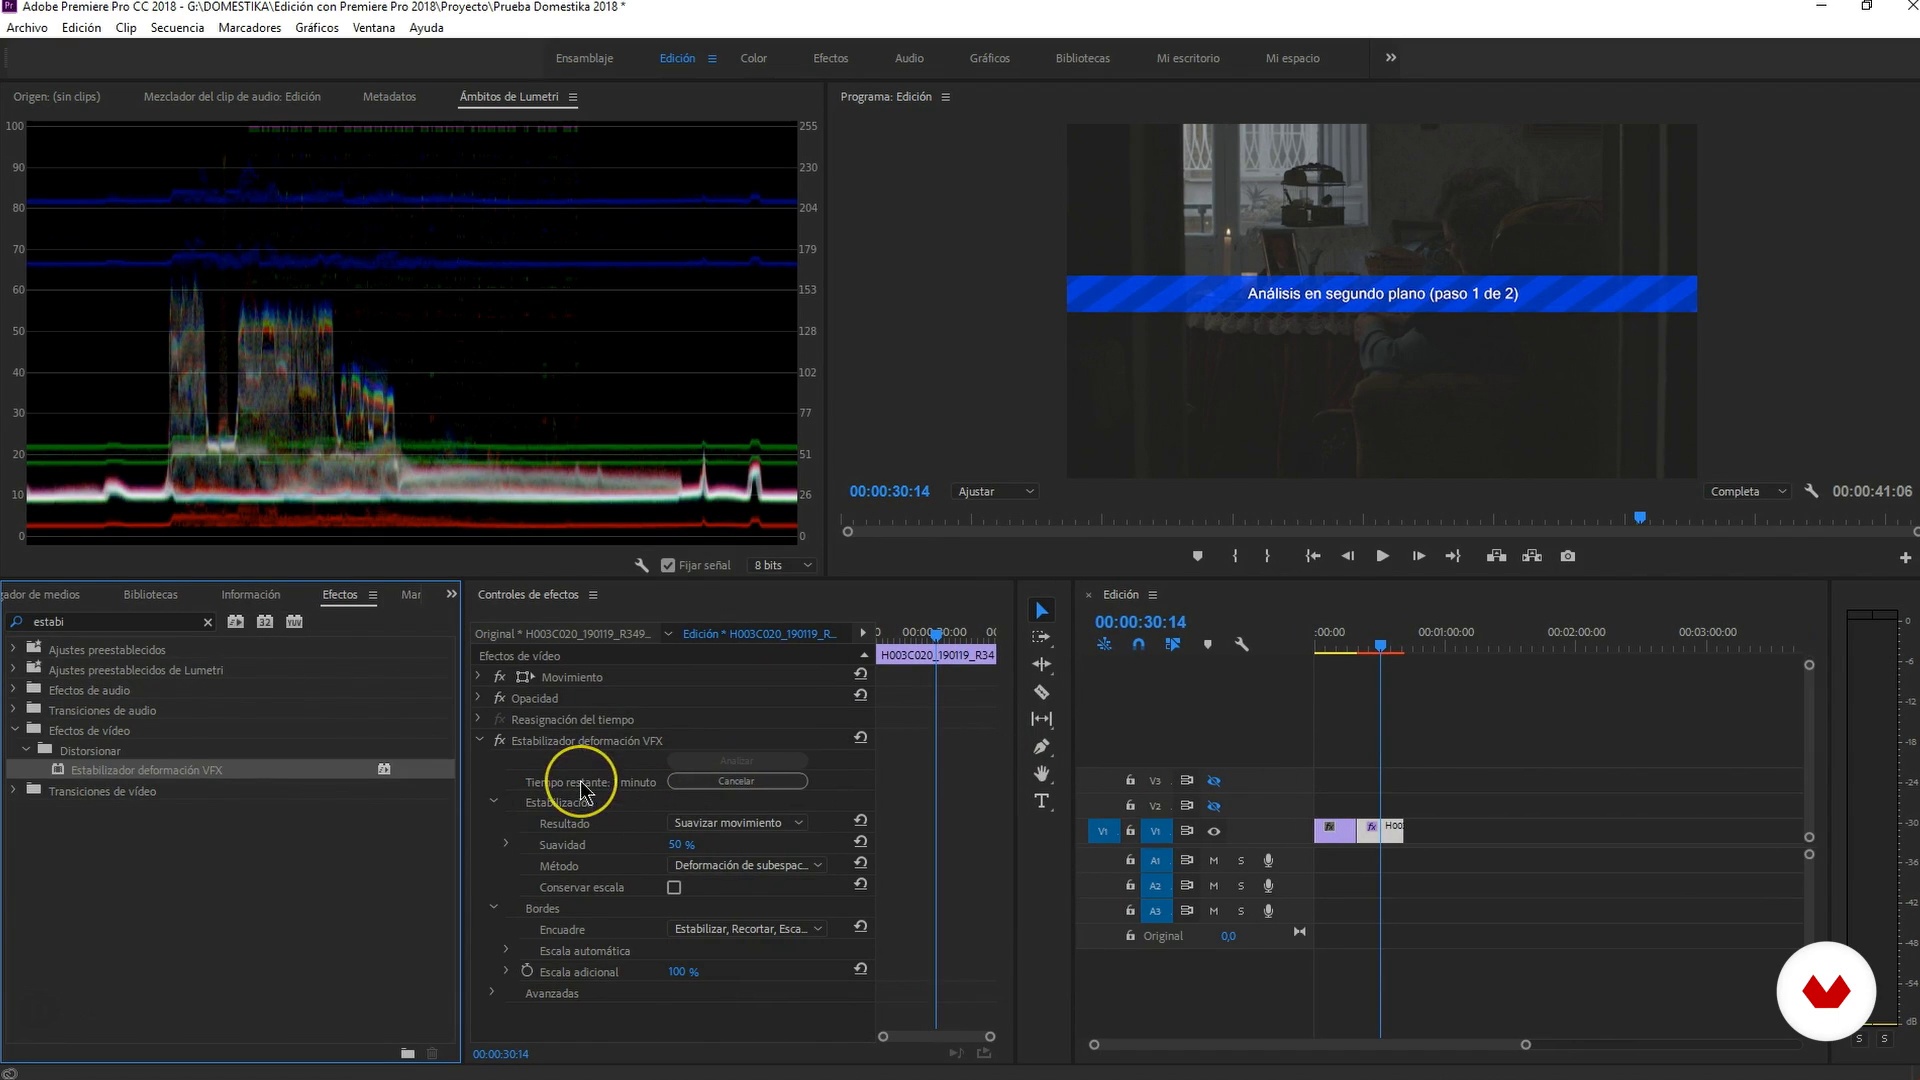Select the Hand tool
Screen dimensions: 1920x1080
[x=1041, y=774]
